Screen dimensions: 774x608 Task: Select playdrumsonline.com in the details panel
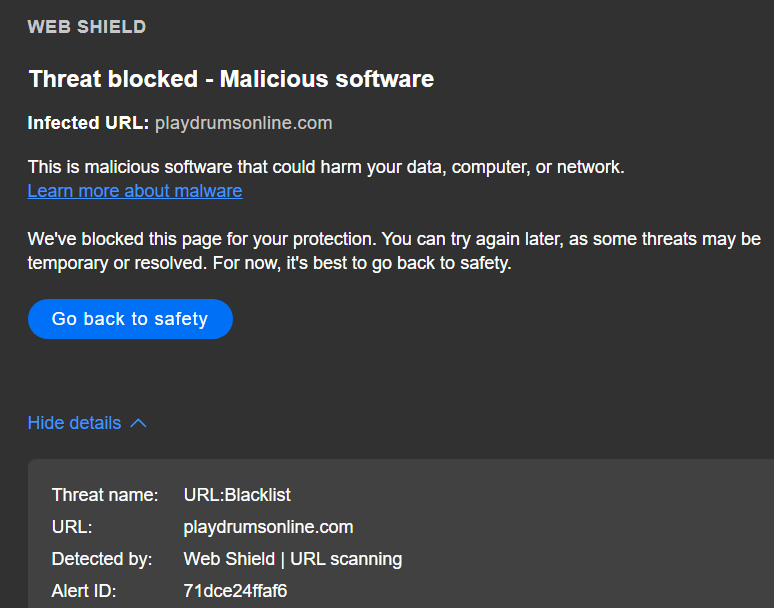point(268,527)
